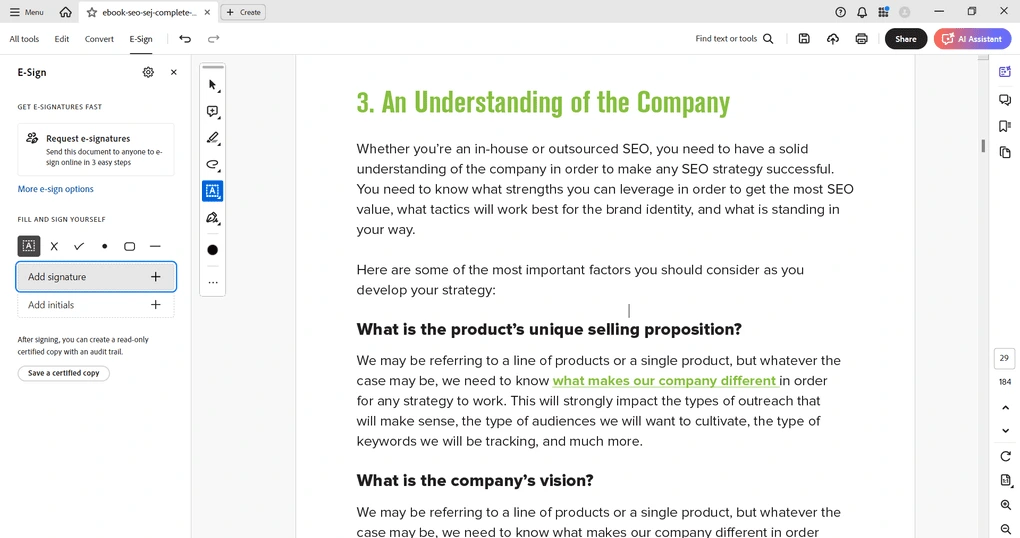Open the black color picker circle
The height and width of the screenshot is (538, 1020).
[212, 250]
